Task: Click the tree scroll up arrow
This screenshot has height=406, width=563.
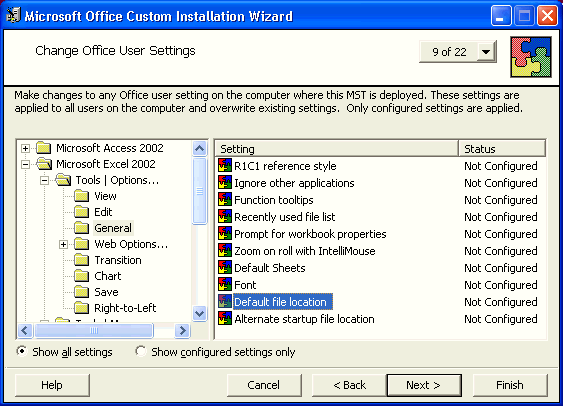Action: 199,148
